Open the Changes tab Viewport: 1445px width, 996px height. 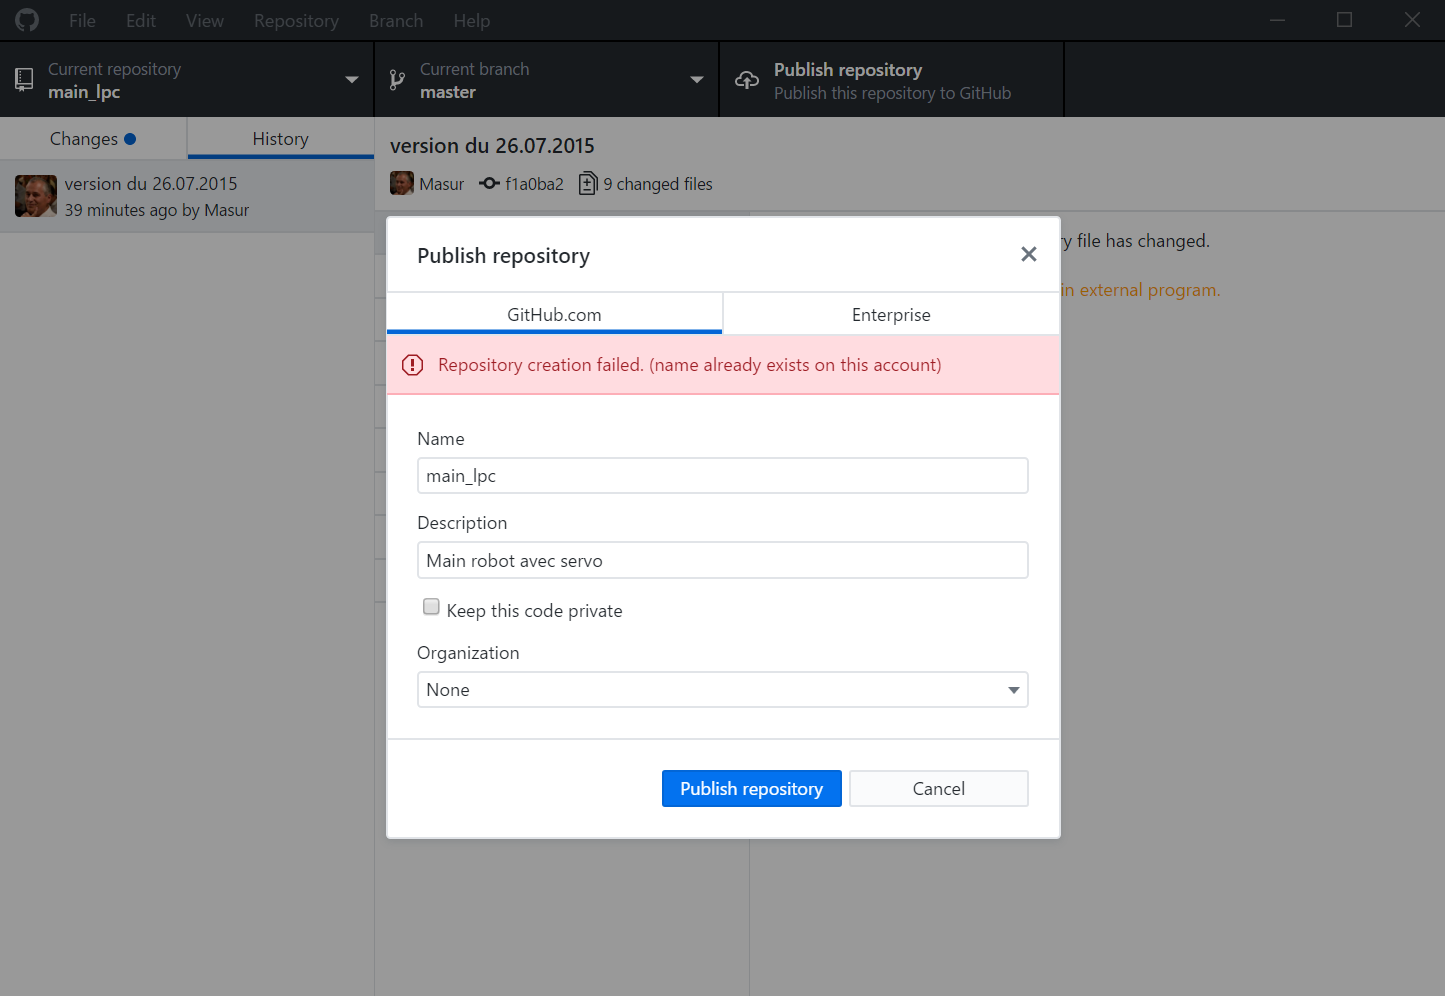[93, 138]
